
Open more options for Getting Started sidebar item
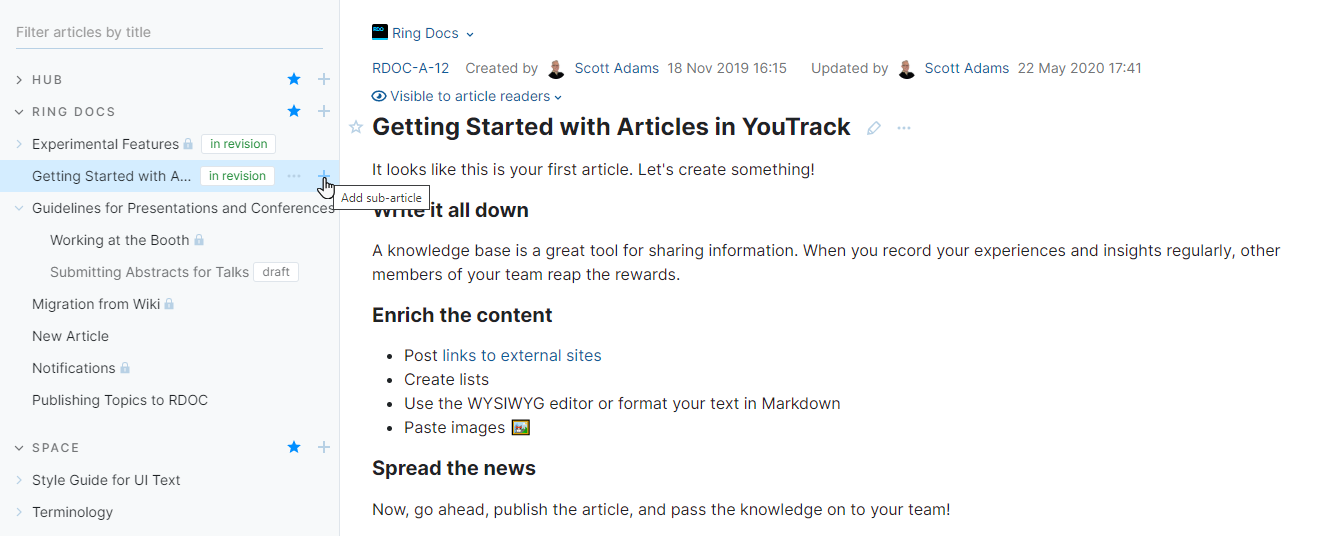pyautogui.click(x=294, y=176)
